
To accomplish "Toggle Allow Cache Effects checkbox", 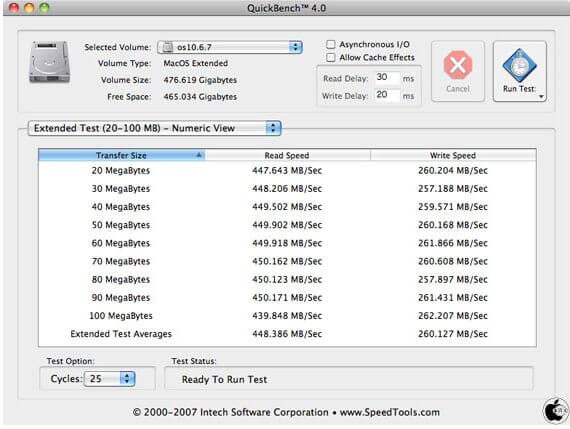I will pyautogui.click(x=330, y=57).
